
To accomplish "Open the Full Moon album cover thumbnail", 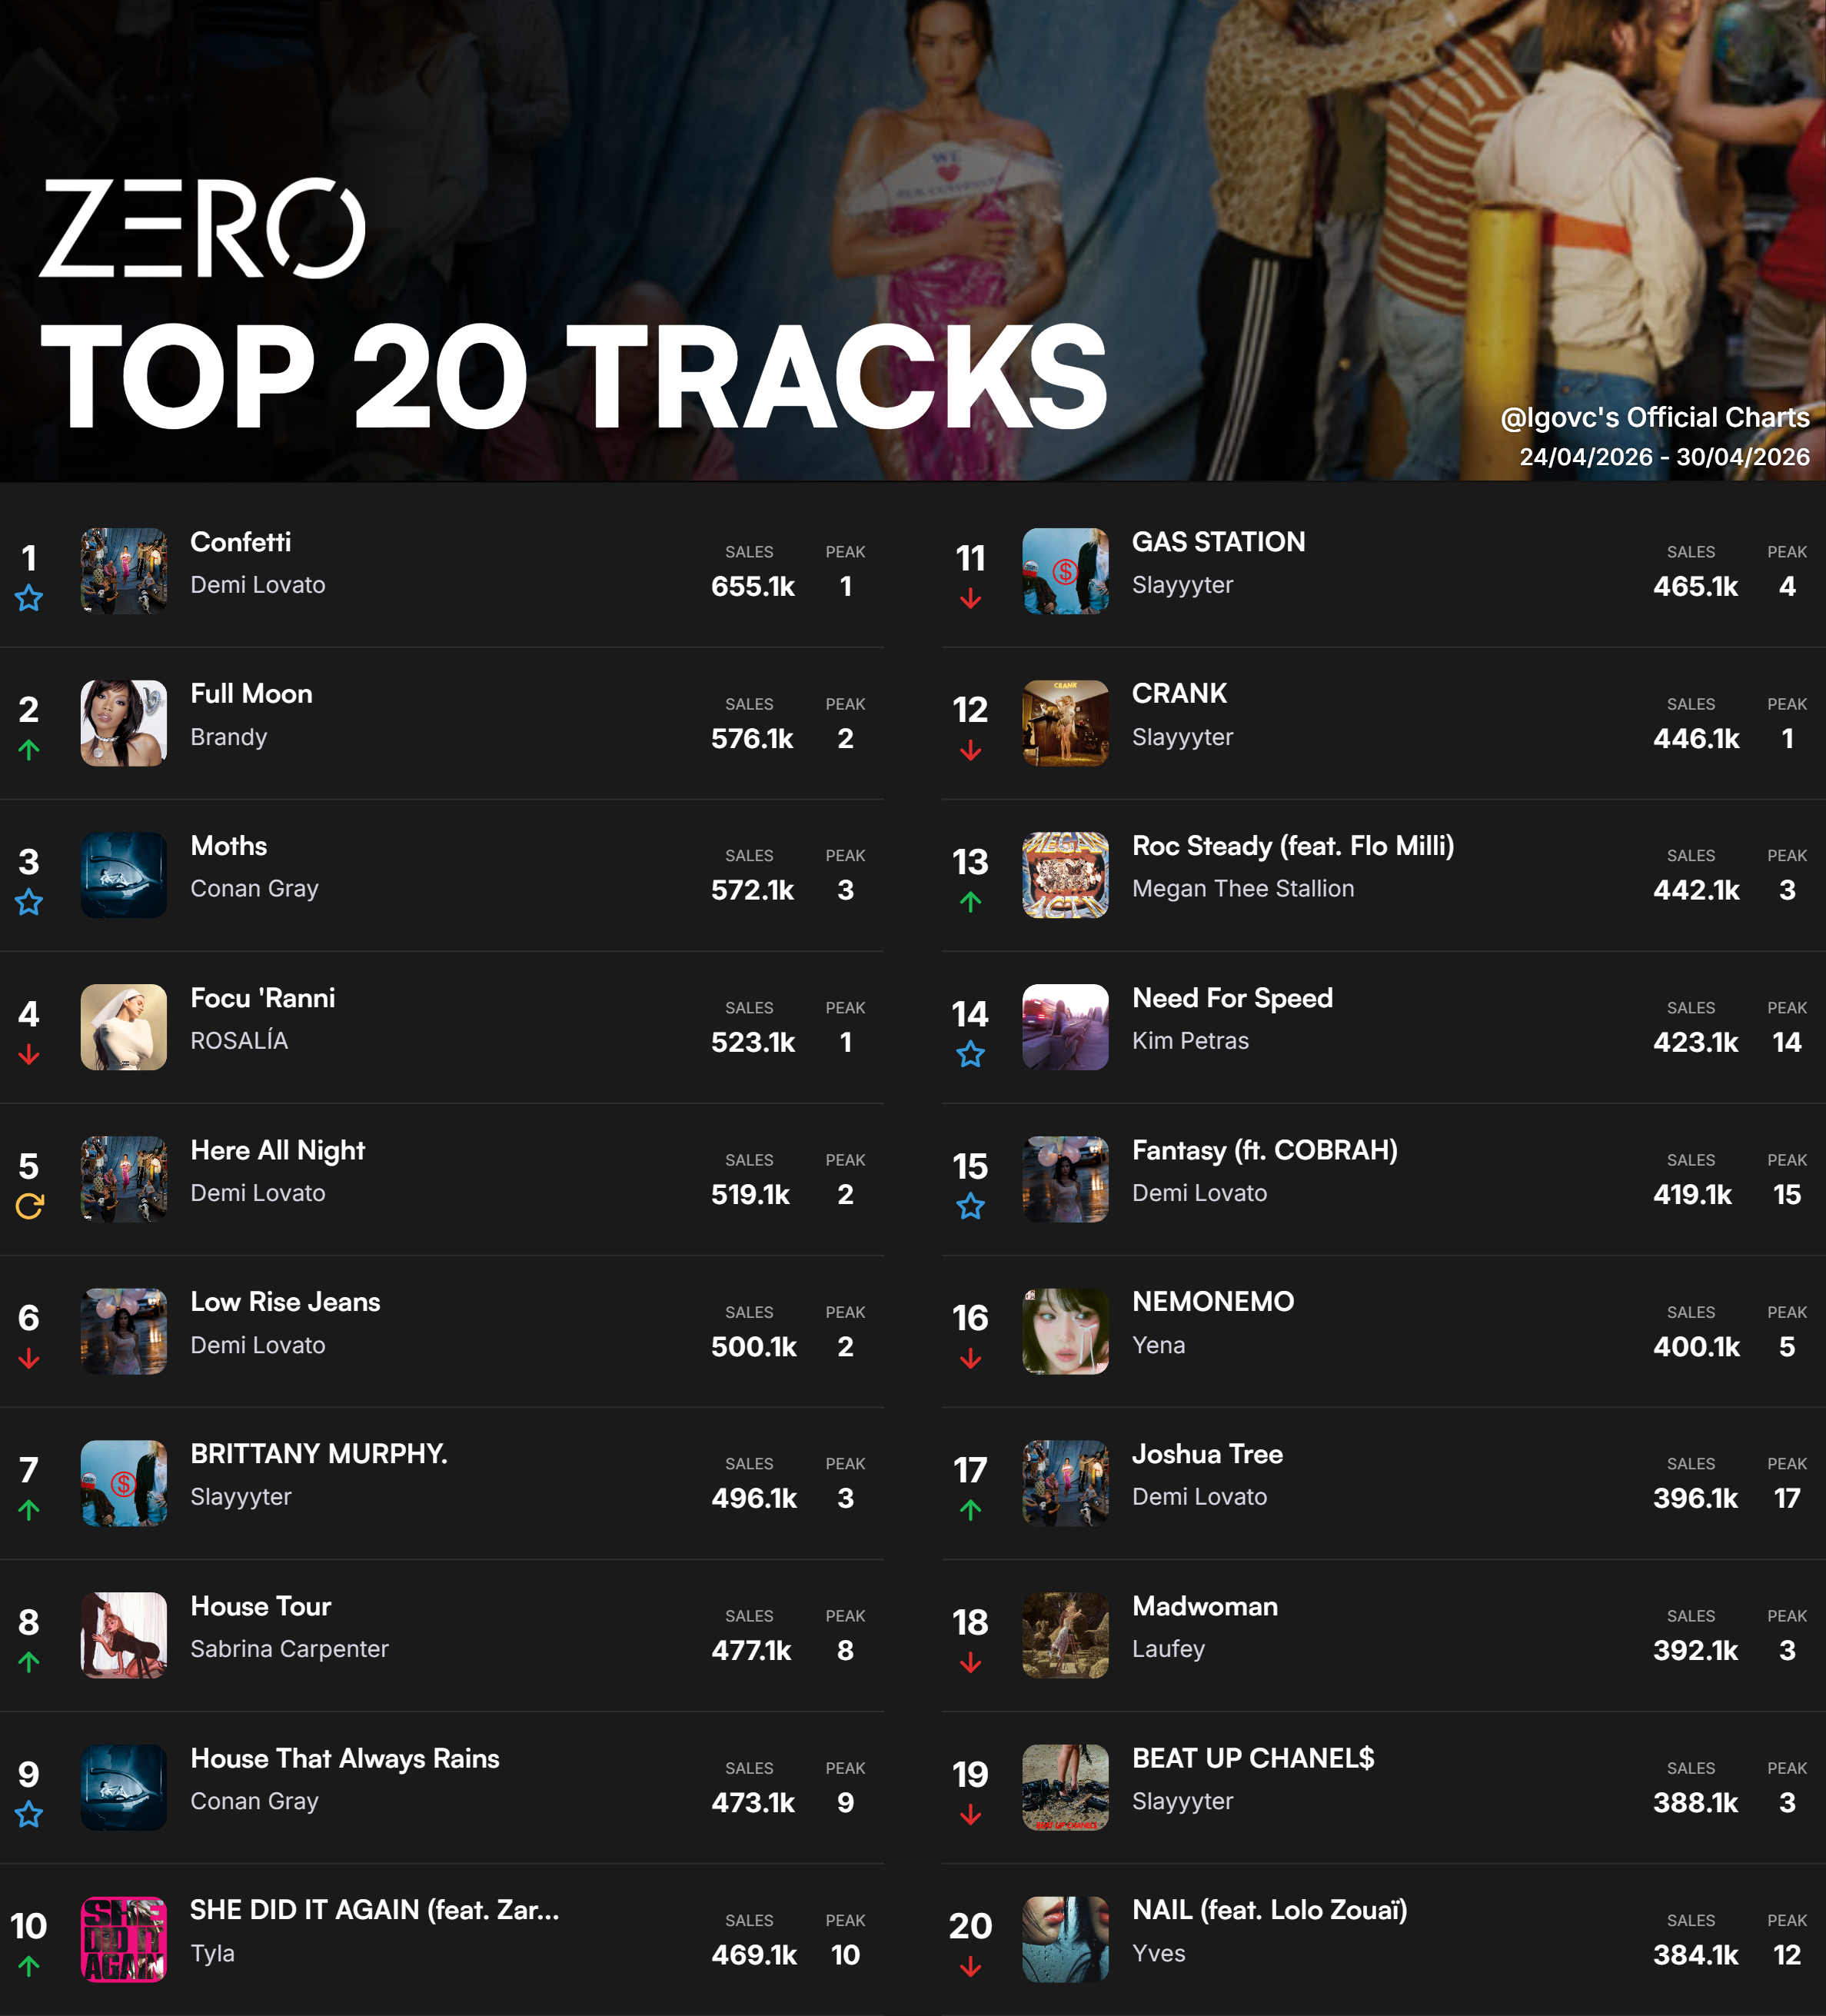I will pos(124,723).
